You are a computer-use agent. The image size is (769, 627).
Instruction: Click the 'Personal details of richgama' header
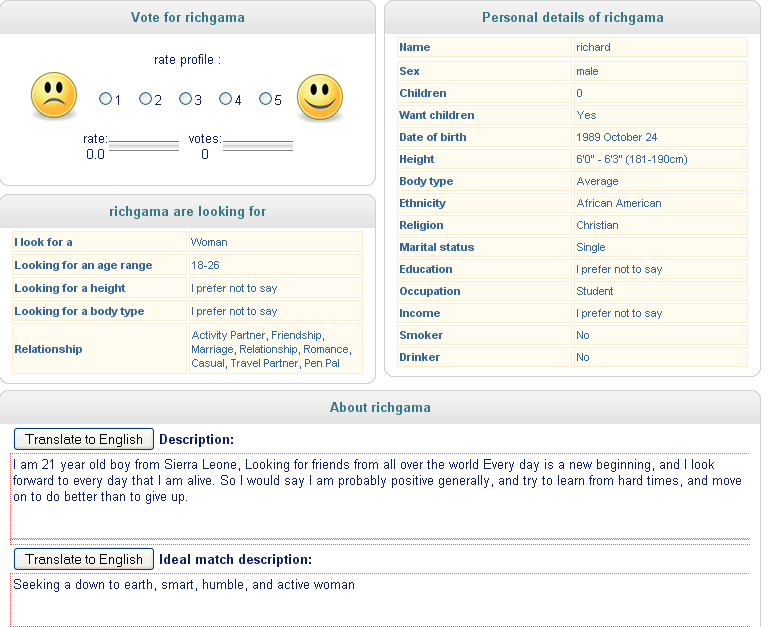click(x=572, y=17)
